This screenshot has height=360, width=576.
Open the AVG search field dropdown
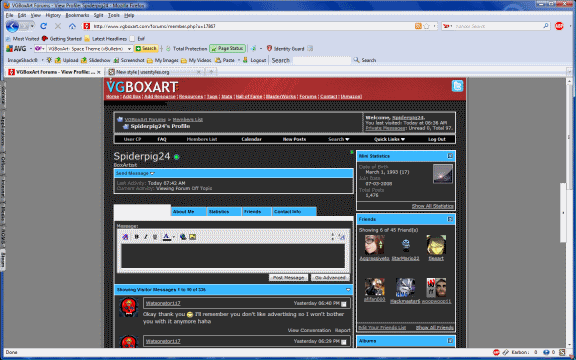click(x=129, y=48)
